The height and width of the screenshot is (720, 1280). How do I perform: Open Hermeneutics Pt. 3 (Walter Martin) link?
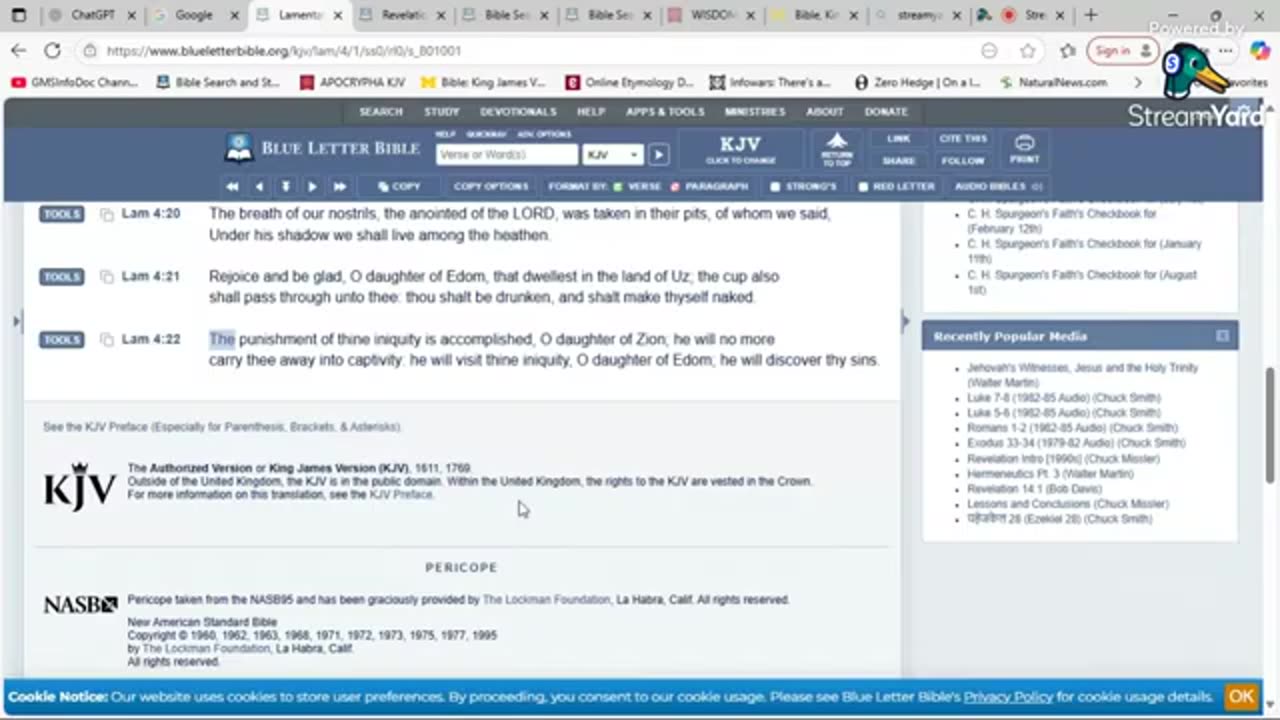click(x=1050, y=474)
